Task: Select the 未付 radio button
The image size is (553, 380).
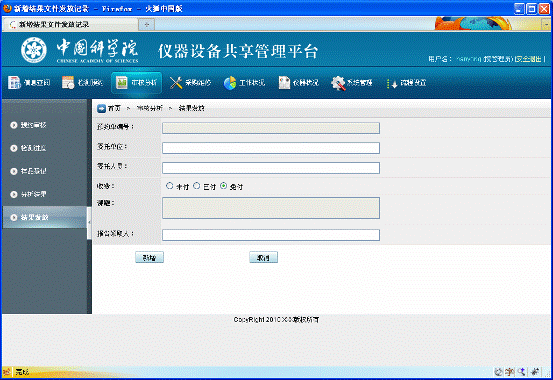Action: 170,186
